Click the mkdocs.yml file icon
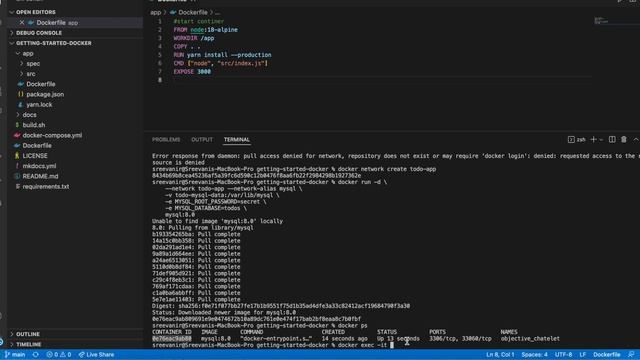The height and width of the screenshot is (360, 640). (17, 166)
